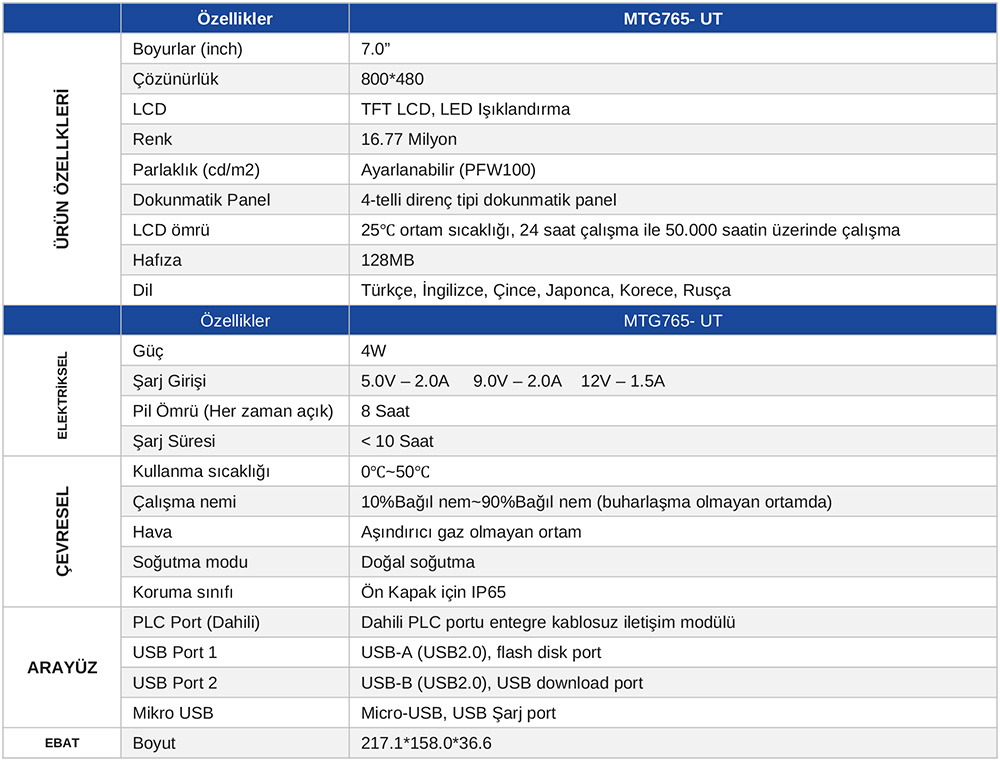Select the 'Dil' label cell

[x=142, y=290]
